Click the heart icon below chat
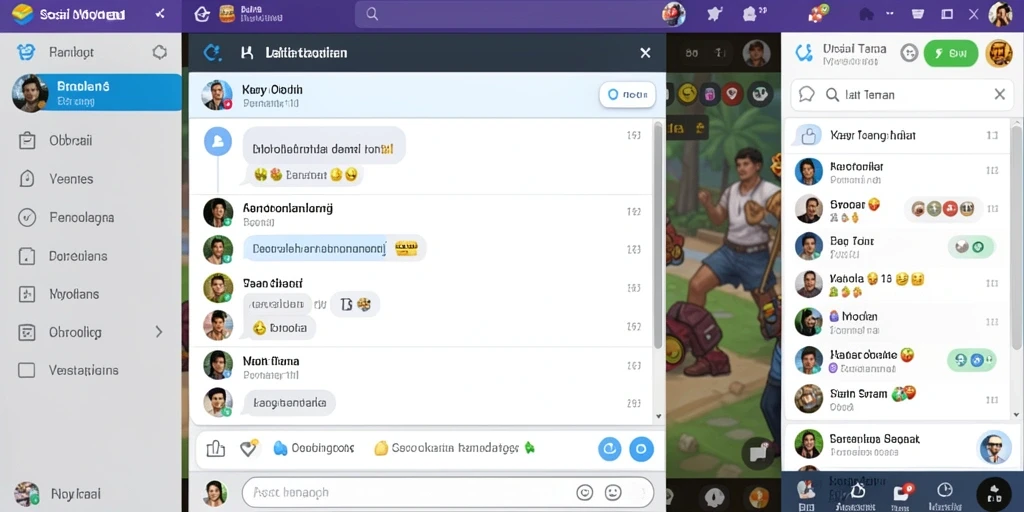Image resolution: width=1024 pixels, height=512 pixels. click(249, 448)
